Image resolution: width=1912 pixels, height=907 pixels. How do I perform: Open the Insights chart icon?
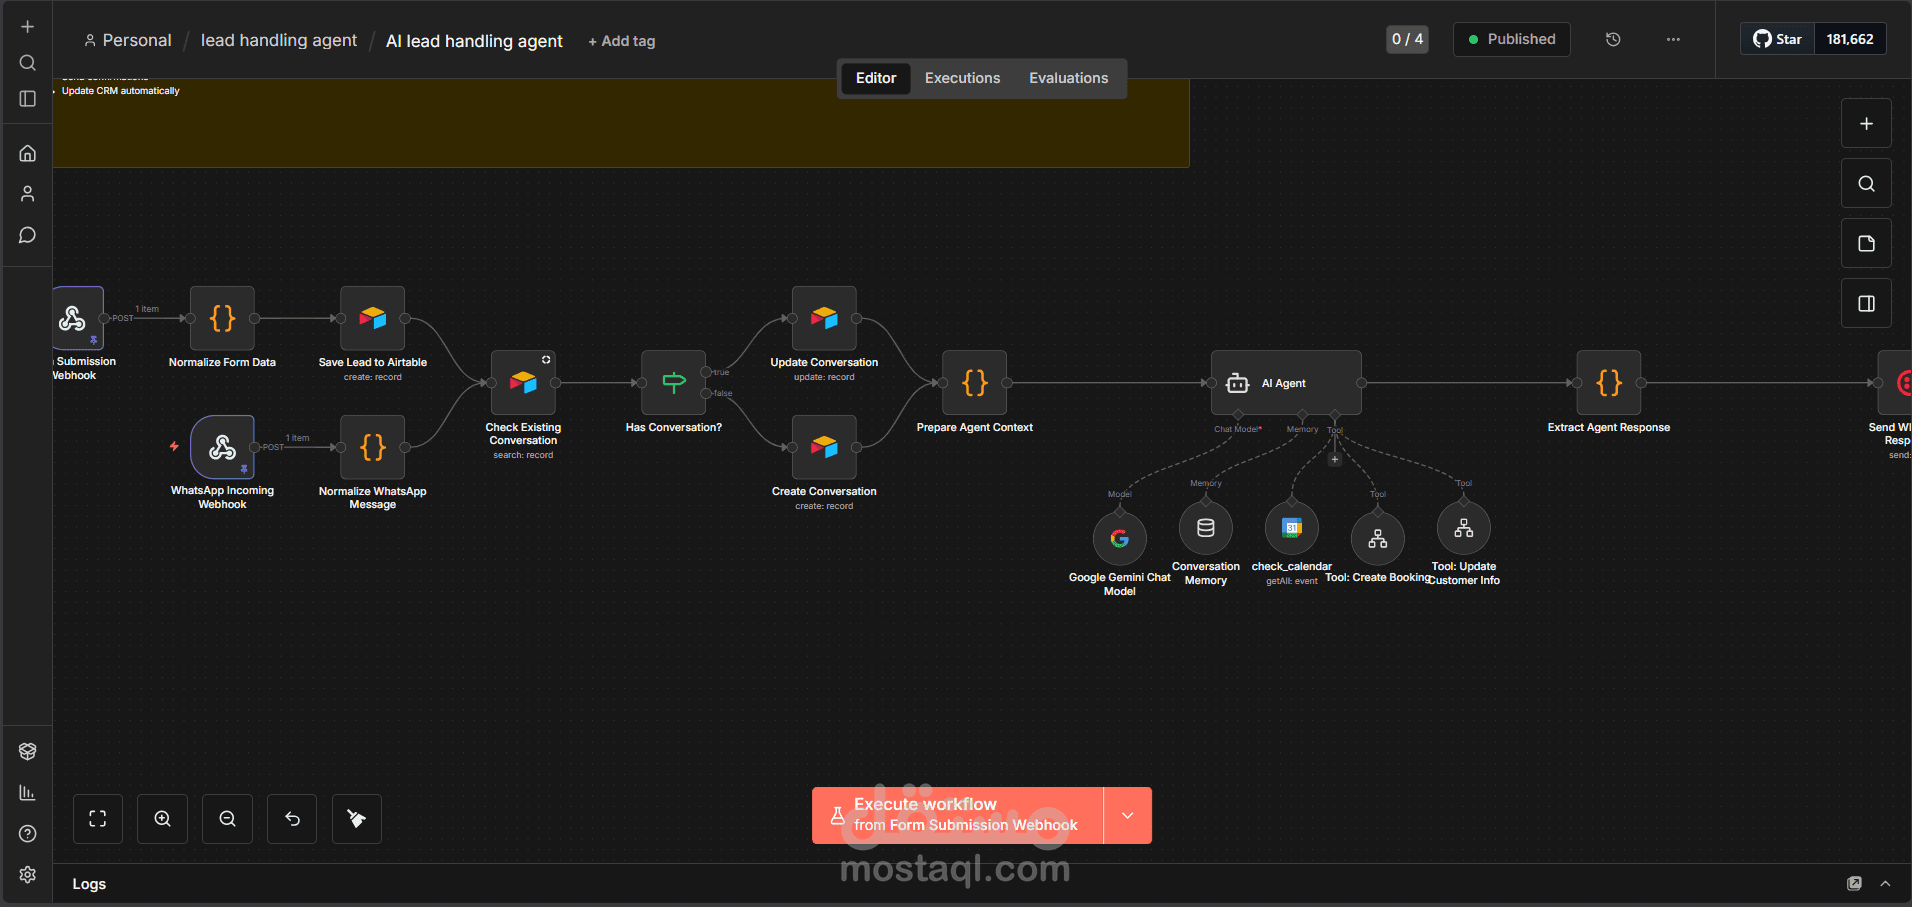[x=28, y=793]
